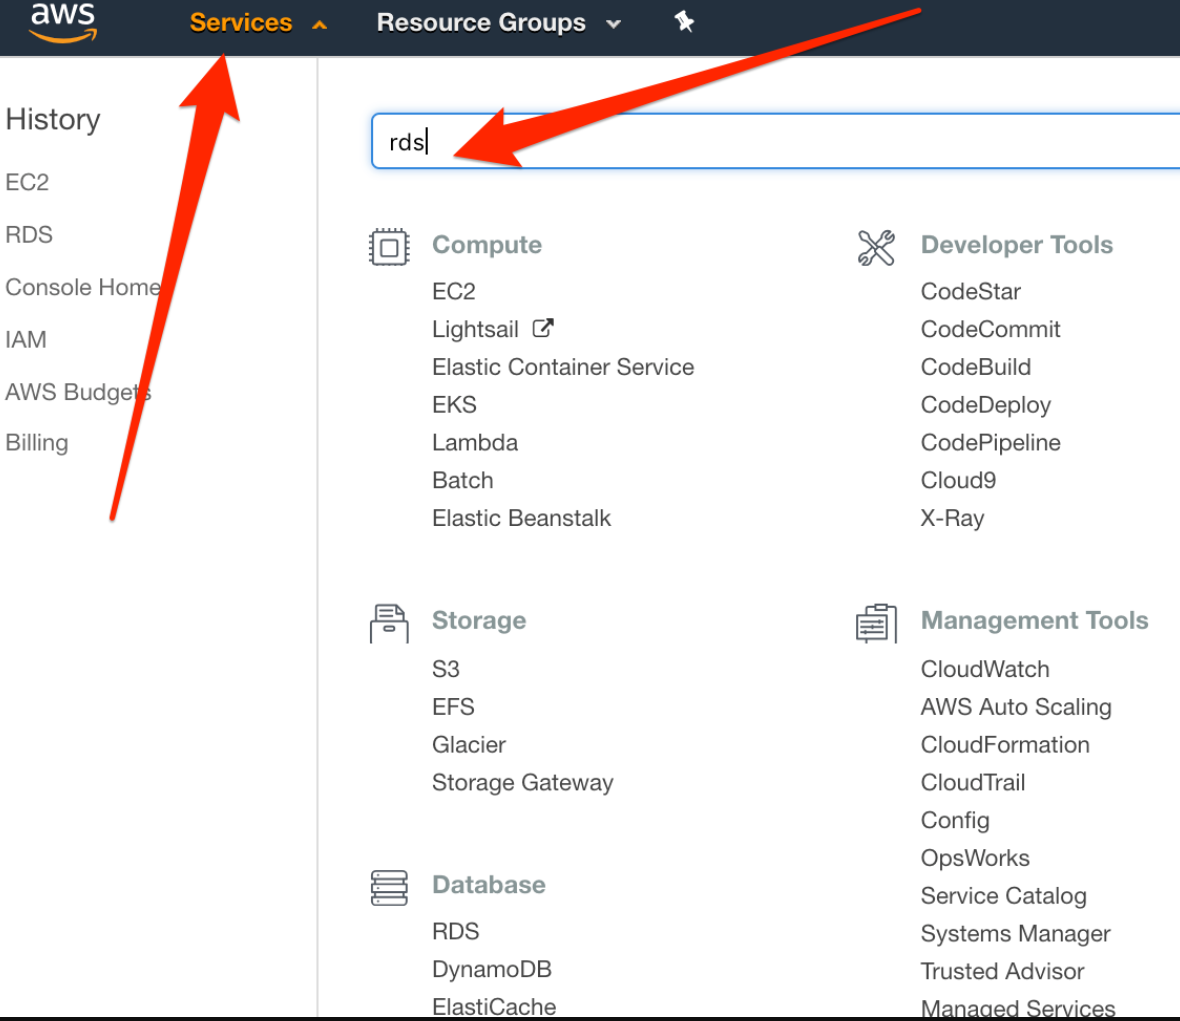Open Console Home from History
The height and width of the screenshot is (1021, 1180).
click(83, 287)
